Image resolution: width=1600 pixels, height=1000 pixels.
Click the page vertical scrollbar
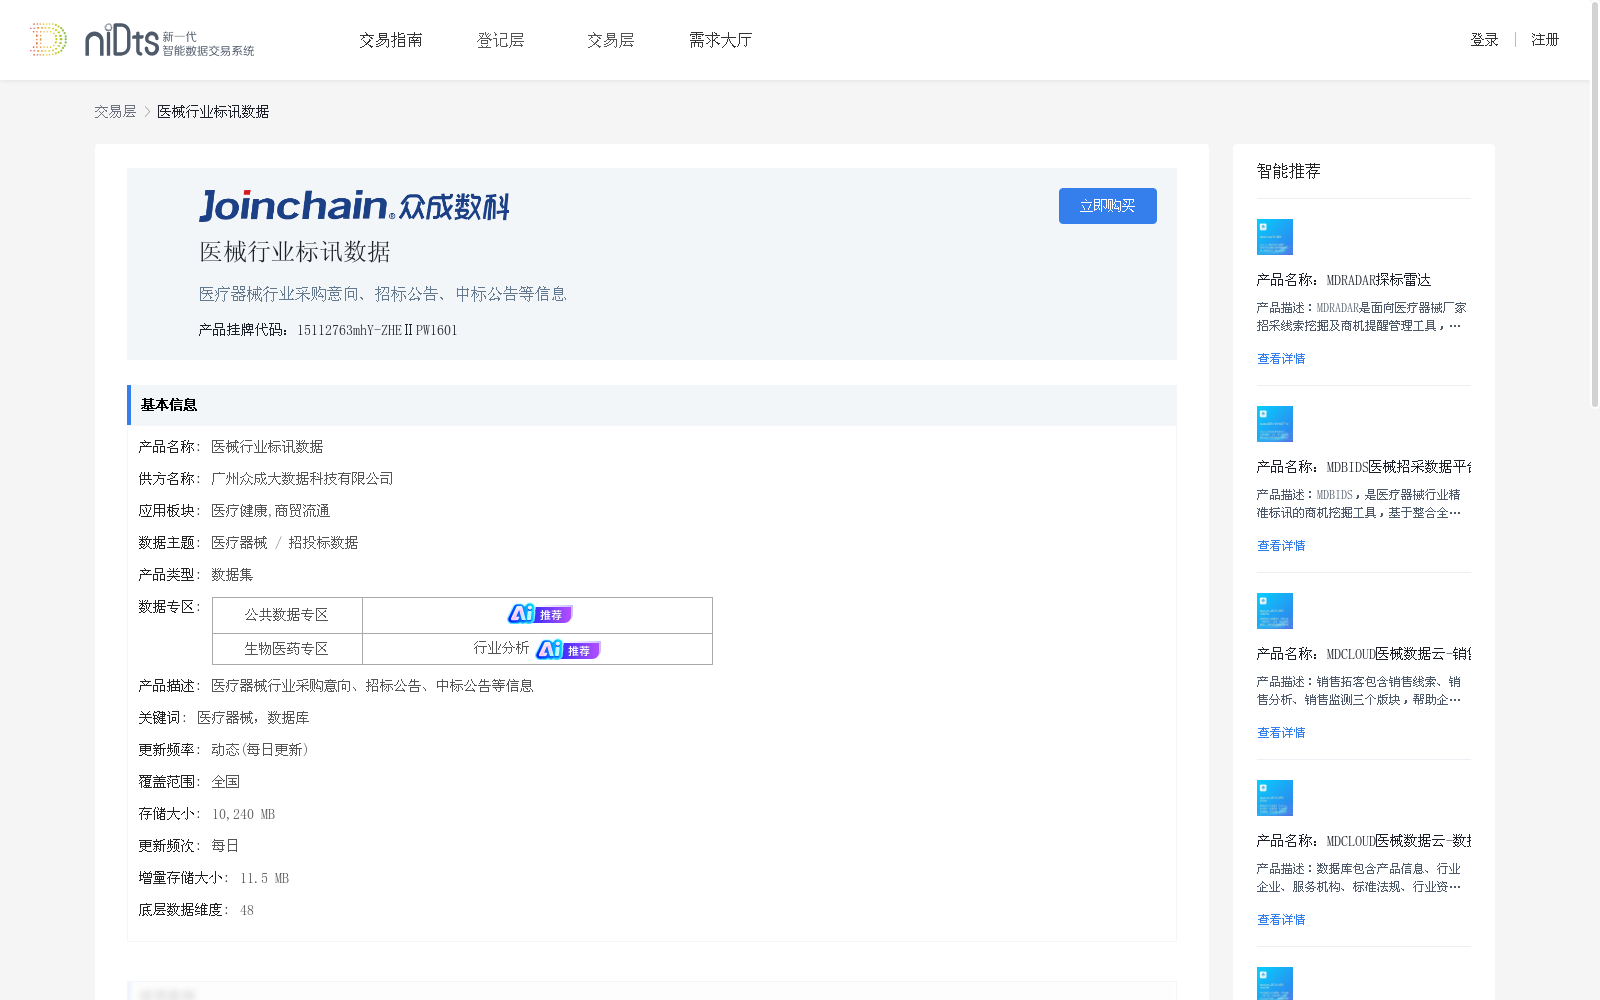(1595, 205)
